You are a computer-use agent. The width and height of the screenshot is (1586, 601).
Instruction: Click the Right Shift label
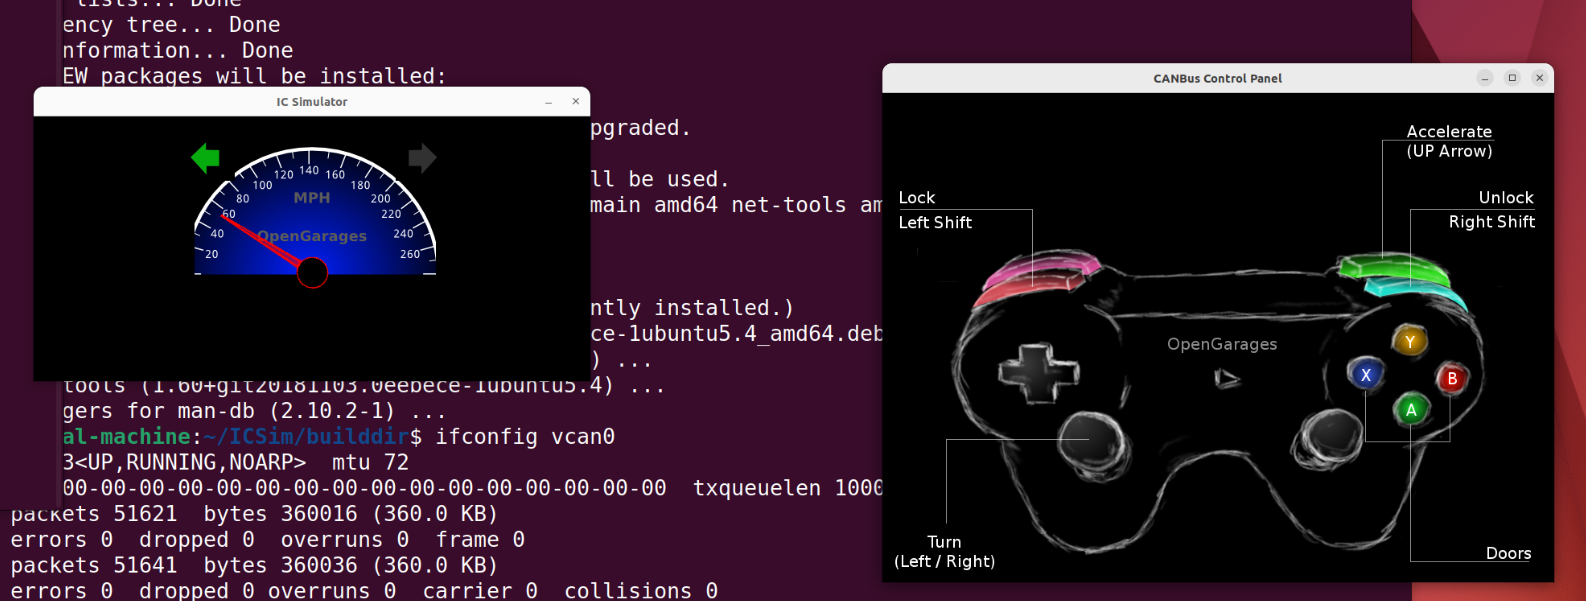pyautogui.click(x=1492, y=222)
